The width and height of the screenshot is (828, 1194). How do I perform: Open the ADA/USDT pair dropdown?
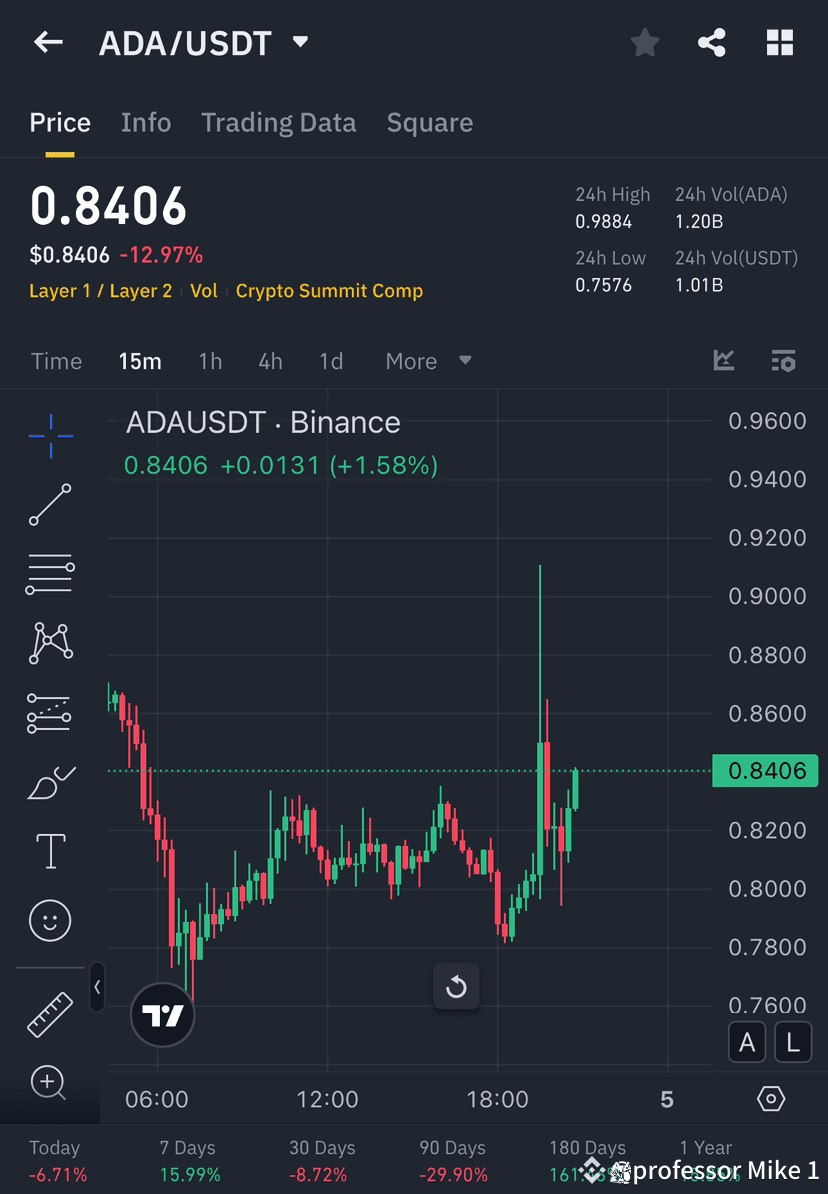299,42
